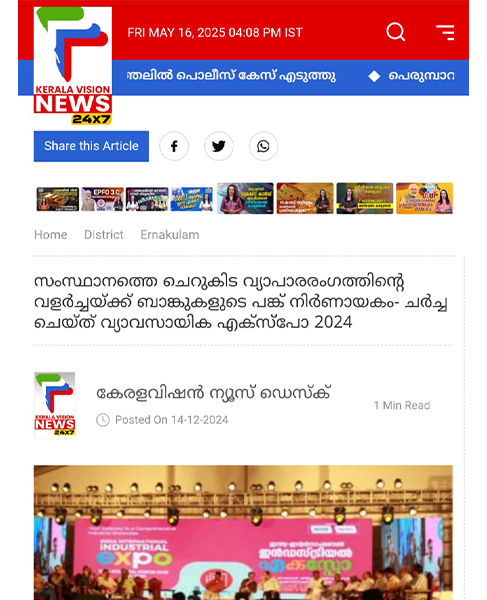This screenshot has height=600, width=487.
Task: Open Ernakulam breadcrumb link
Action: pos(170,235)
